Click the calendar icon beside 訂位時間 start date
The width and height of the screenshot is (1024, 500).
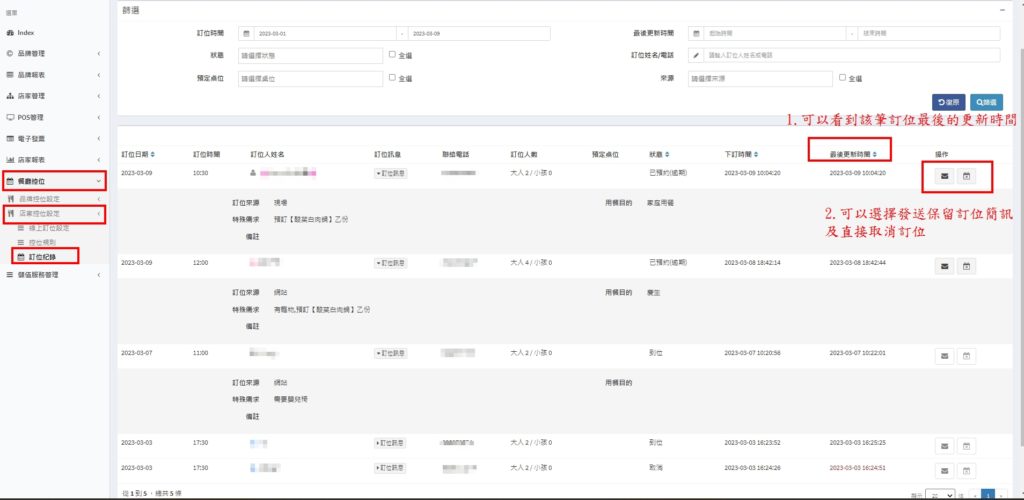coord(247,33)
